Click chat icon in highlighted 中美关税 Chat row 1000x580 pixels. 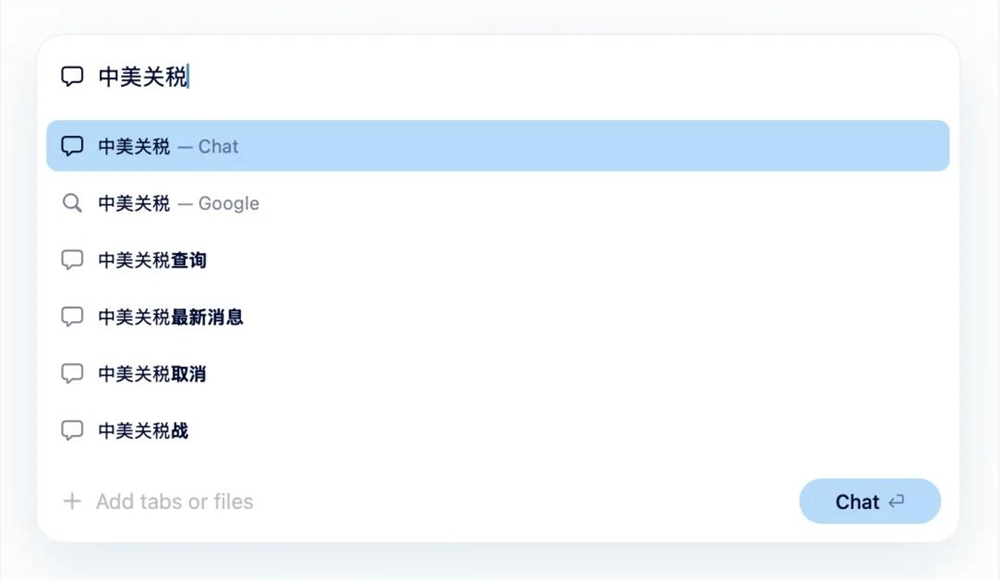pyautogui.click(x=72, y=146)
